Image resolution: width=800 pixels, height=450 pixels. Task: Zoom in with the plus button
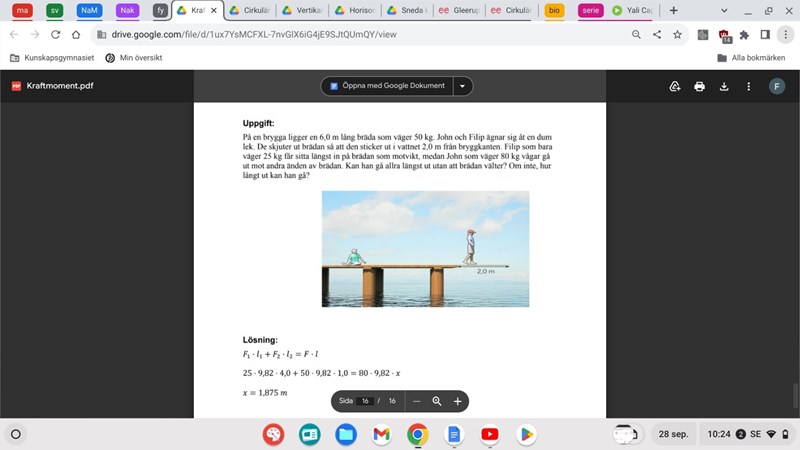coord(458,401)
